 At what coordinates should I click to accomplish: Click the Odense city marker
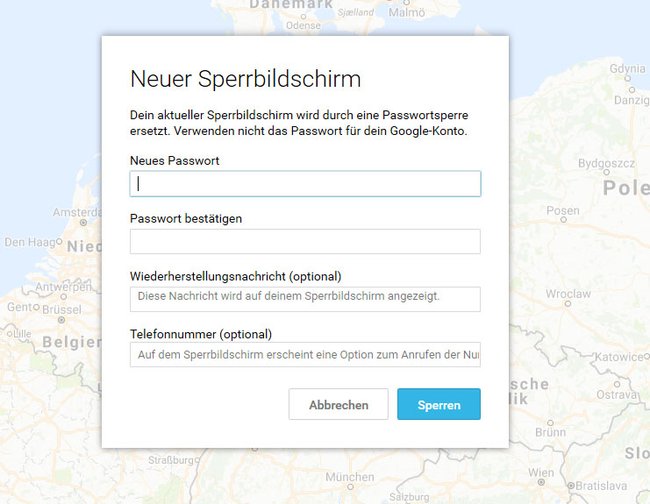point(303,17)
